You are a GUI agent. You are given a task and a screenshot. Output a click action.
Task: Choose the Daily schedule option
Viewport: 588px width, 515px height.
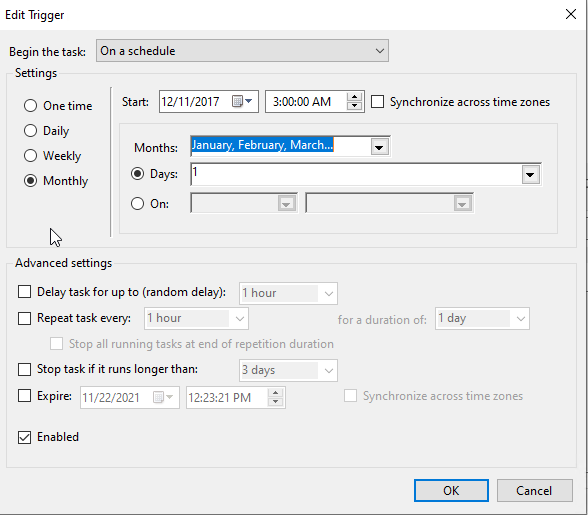[x=30, y=131]
